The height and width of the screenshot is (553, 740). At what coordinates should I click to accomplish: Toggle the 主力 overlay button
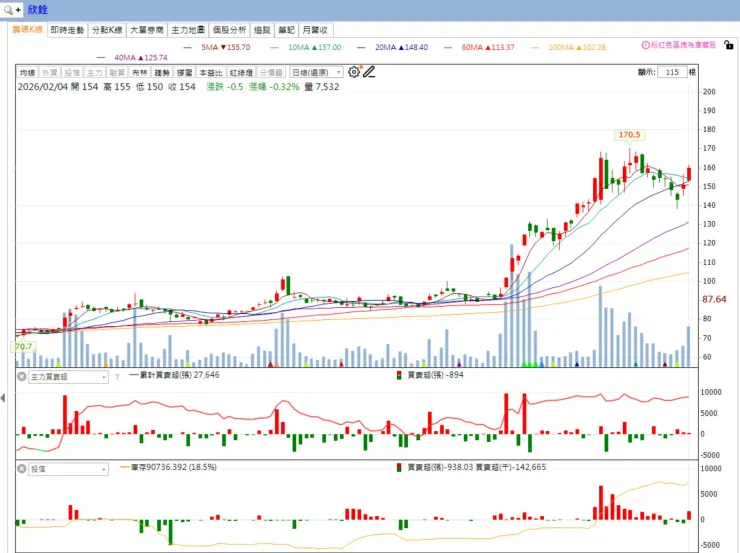[x=94, y=73]
